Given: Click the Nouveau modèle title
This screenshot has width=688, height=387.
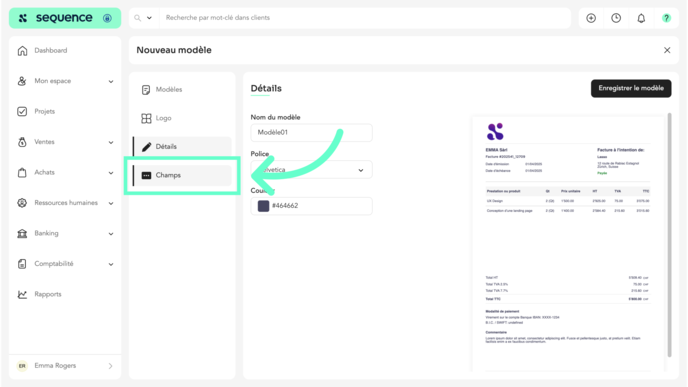Looking at the screenshot, I should [x=174, y=50].
